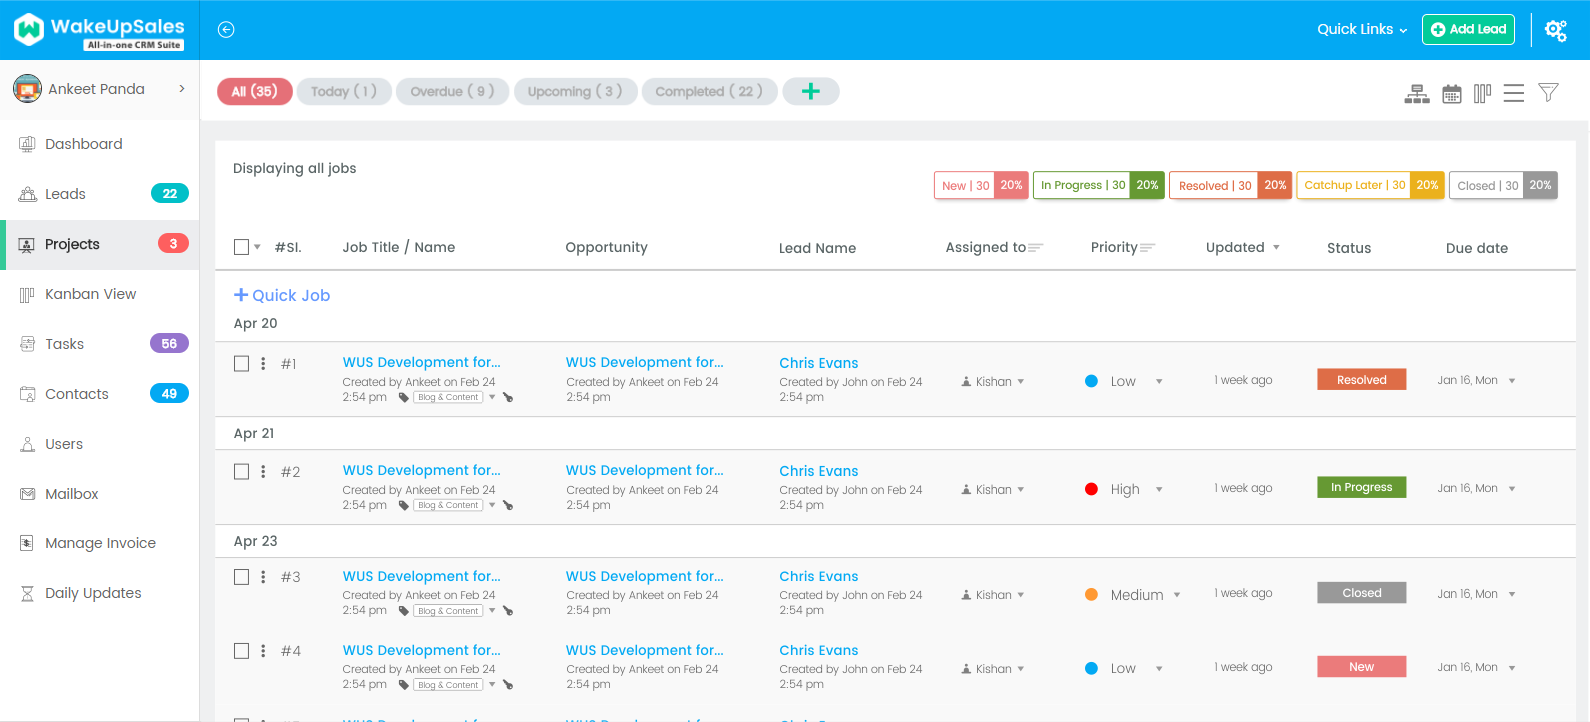Click the In Progress status of job #2
The width and height of the screenshot is (1590, 722).
(1362, 488)
